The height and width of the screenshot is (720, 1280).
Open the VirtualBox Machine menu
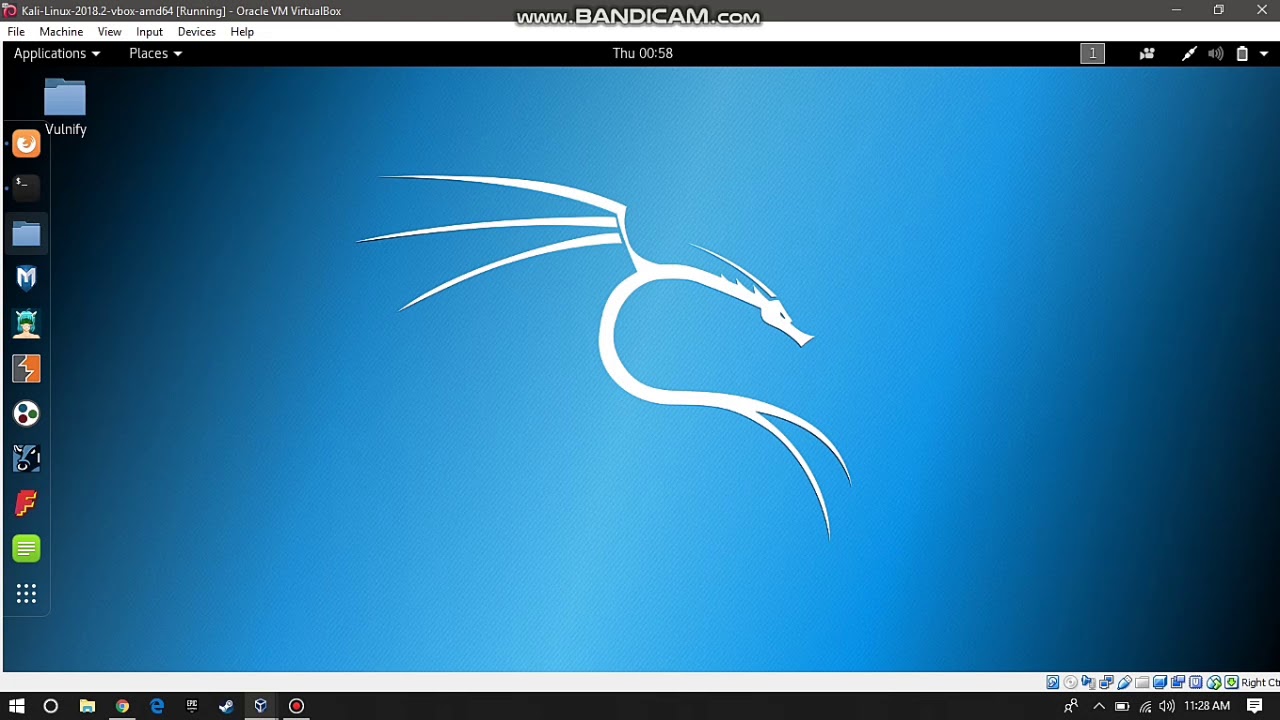point(61,32)
